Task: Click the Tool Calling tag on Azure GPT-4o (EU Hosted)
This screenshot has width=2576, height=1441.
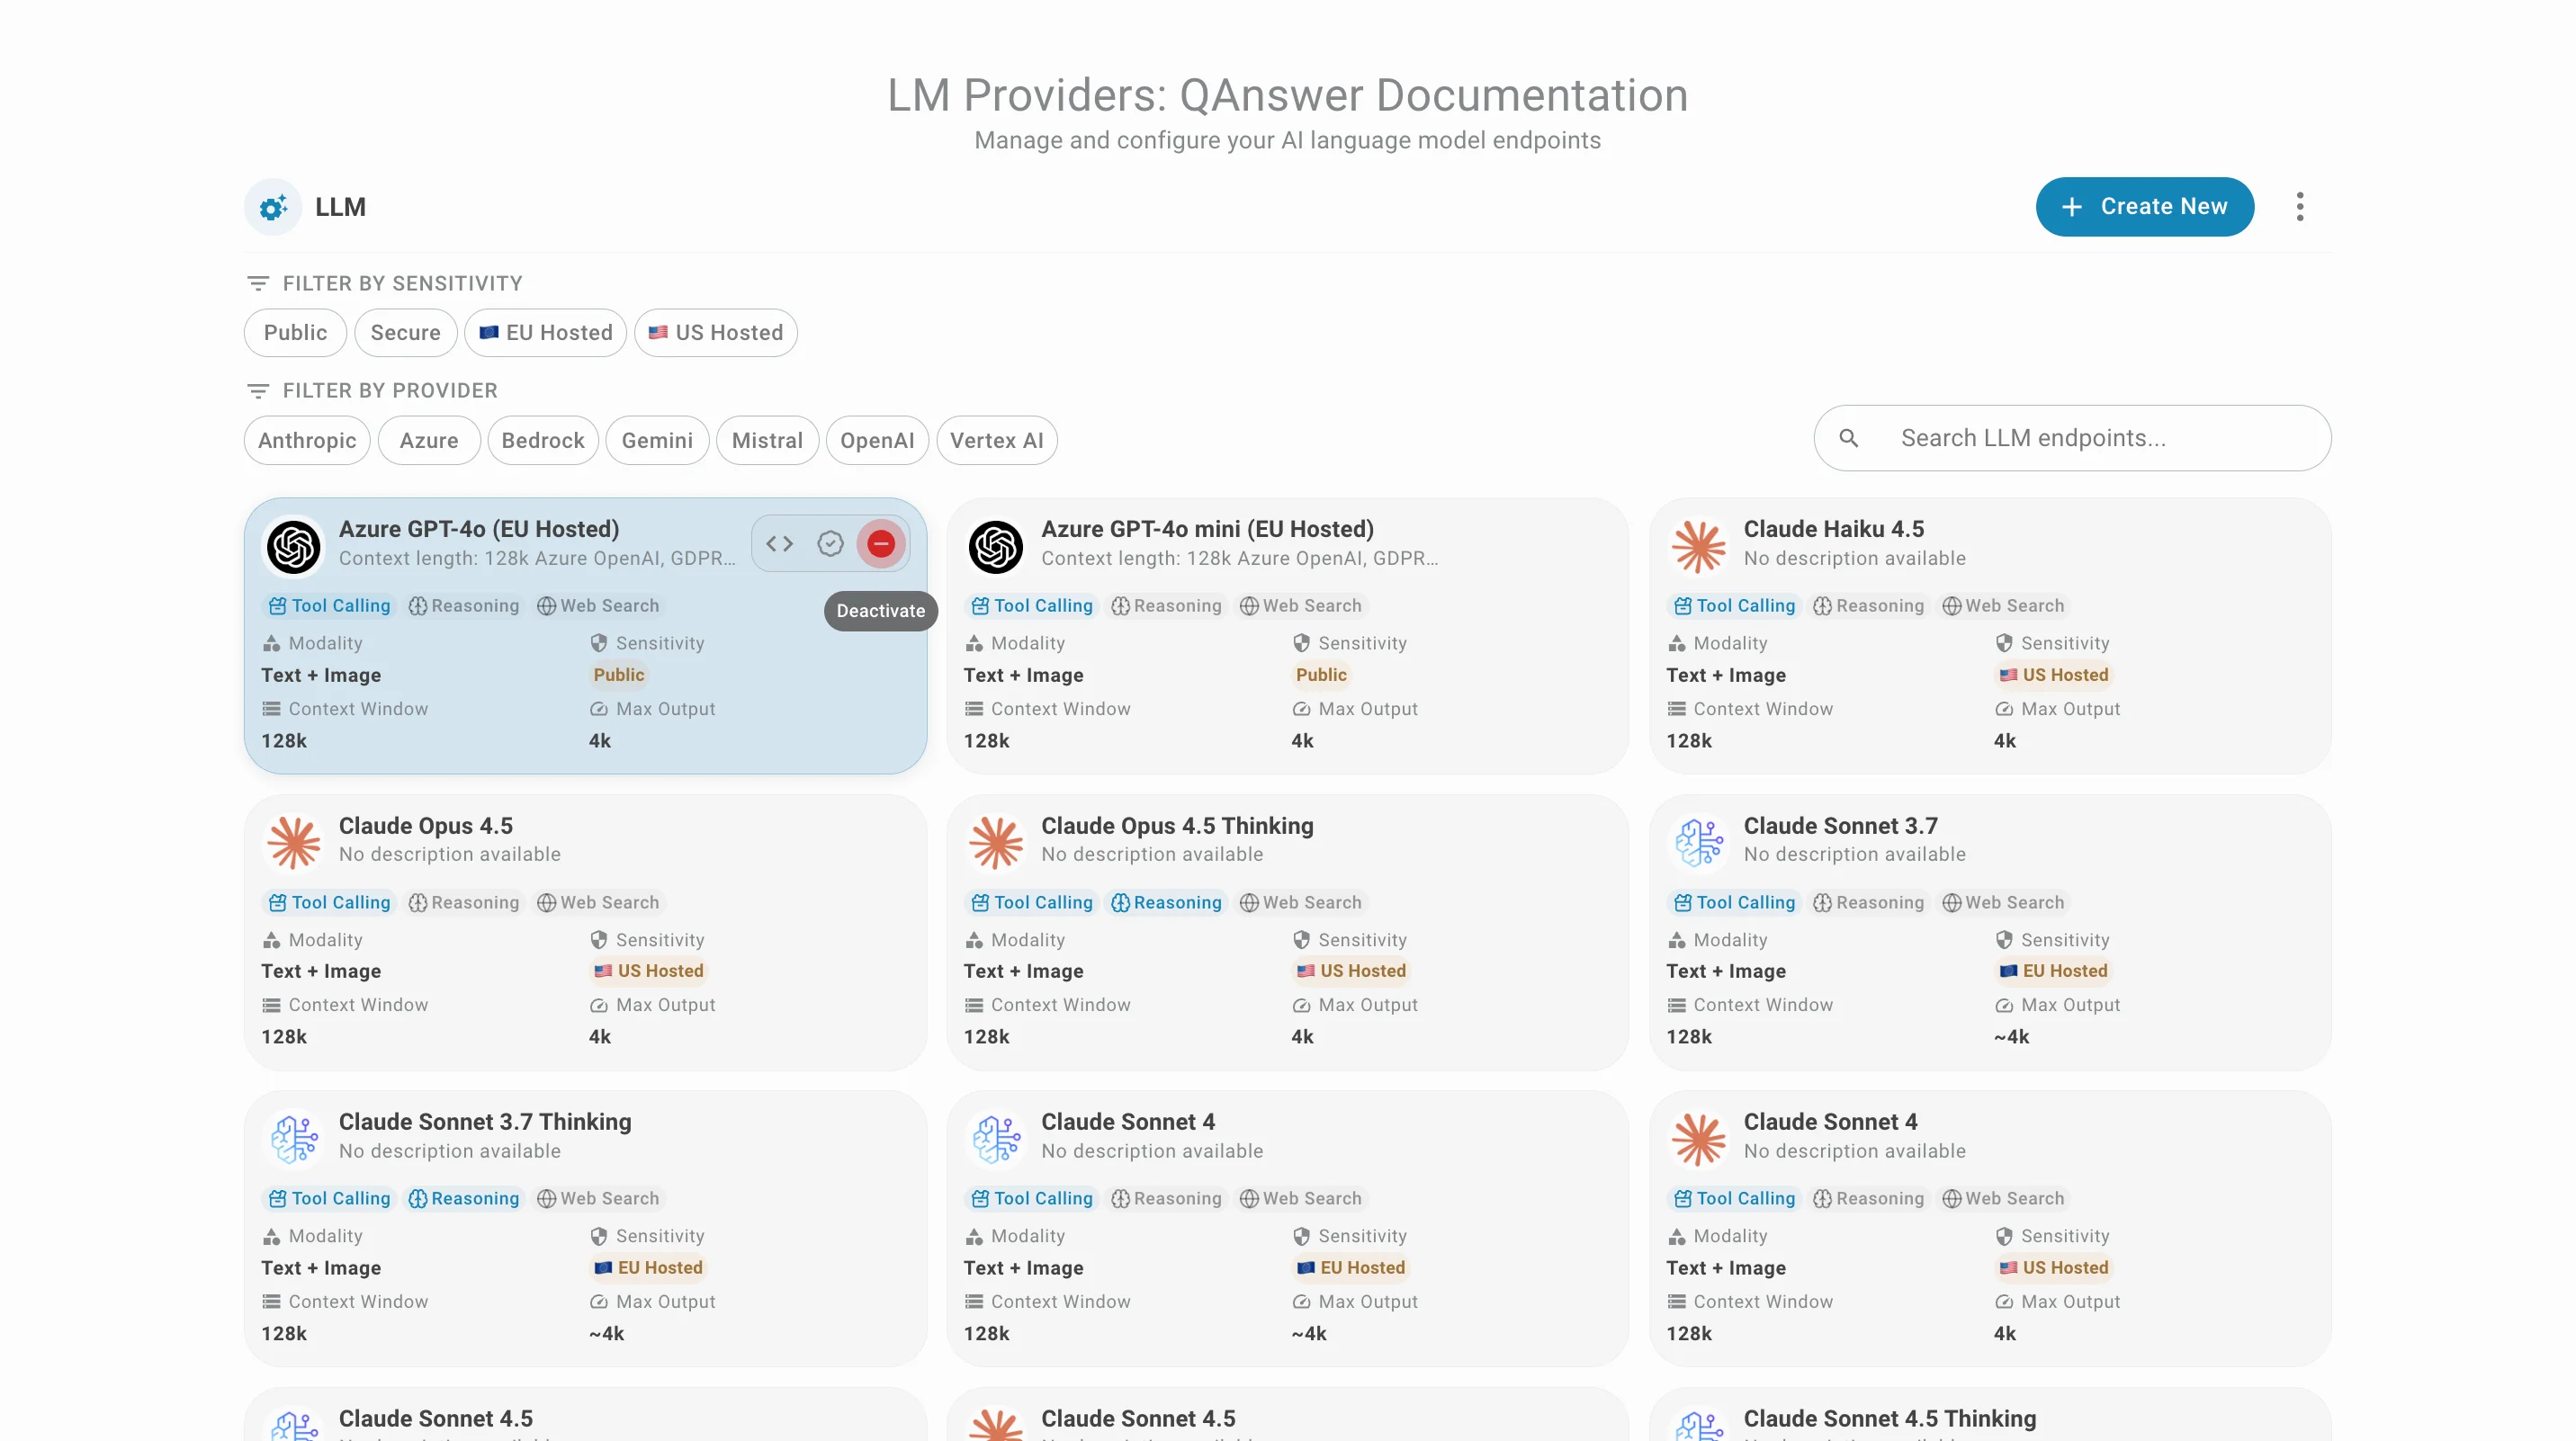Action: tap(330, 606)
